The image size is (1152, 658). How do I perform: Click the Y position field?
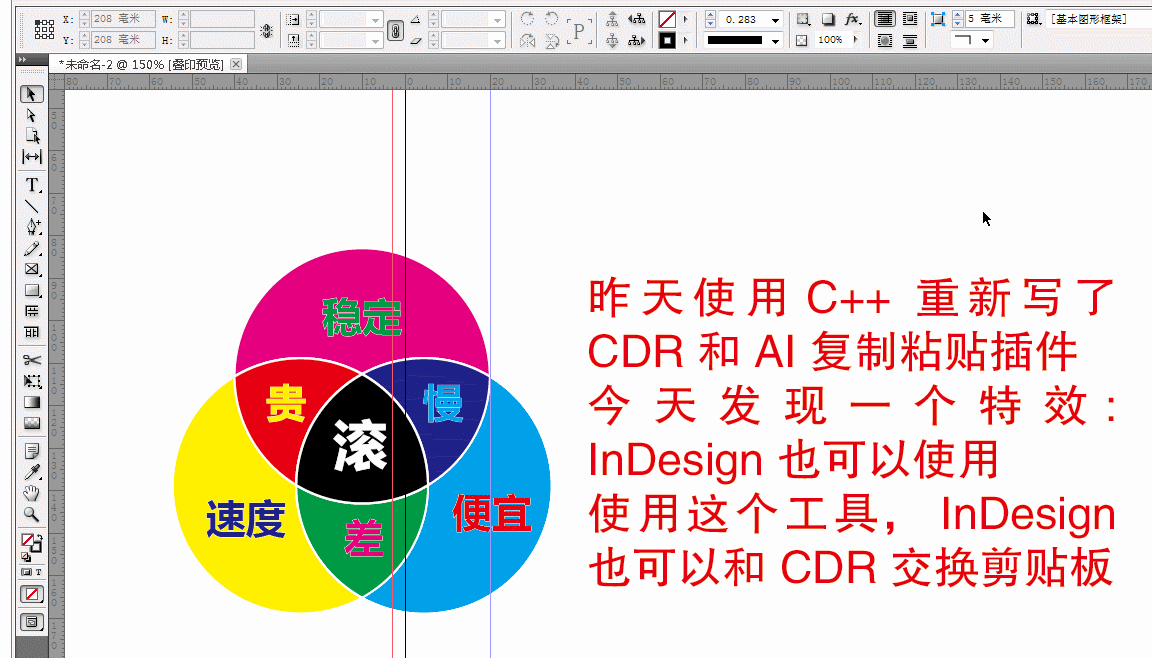pos(123,40)
